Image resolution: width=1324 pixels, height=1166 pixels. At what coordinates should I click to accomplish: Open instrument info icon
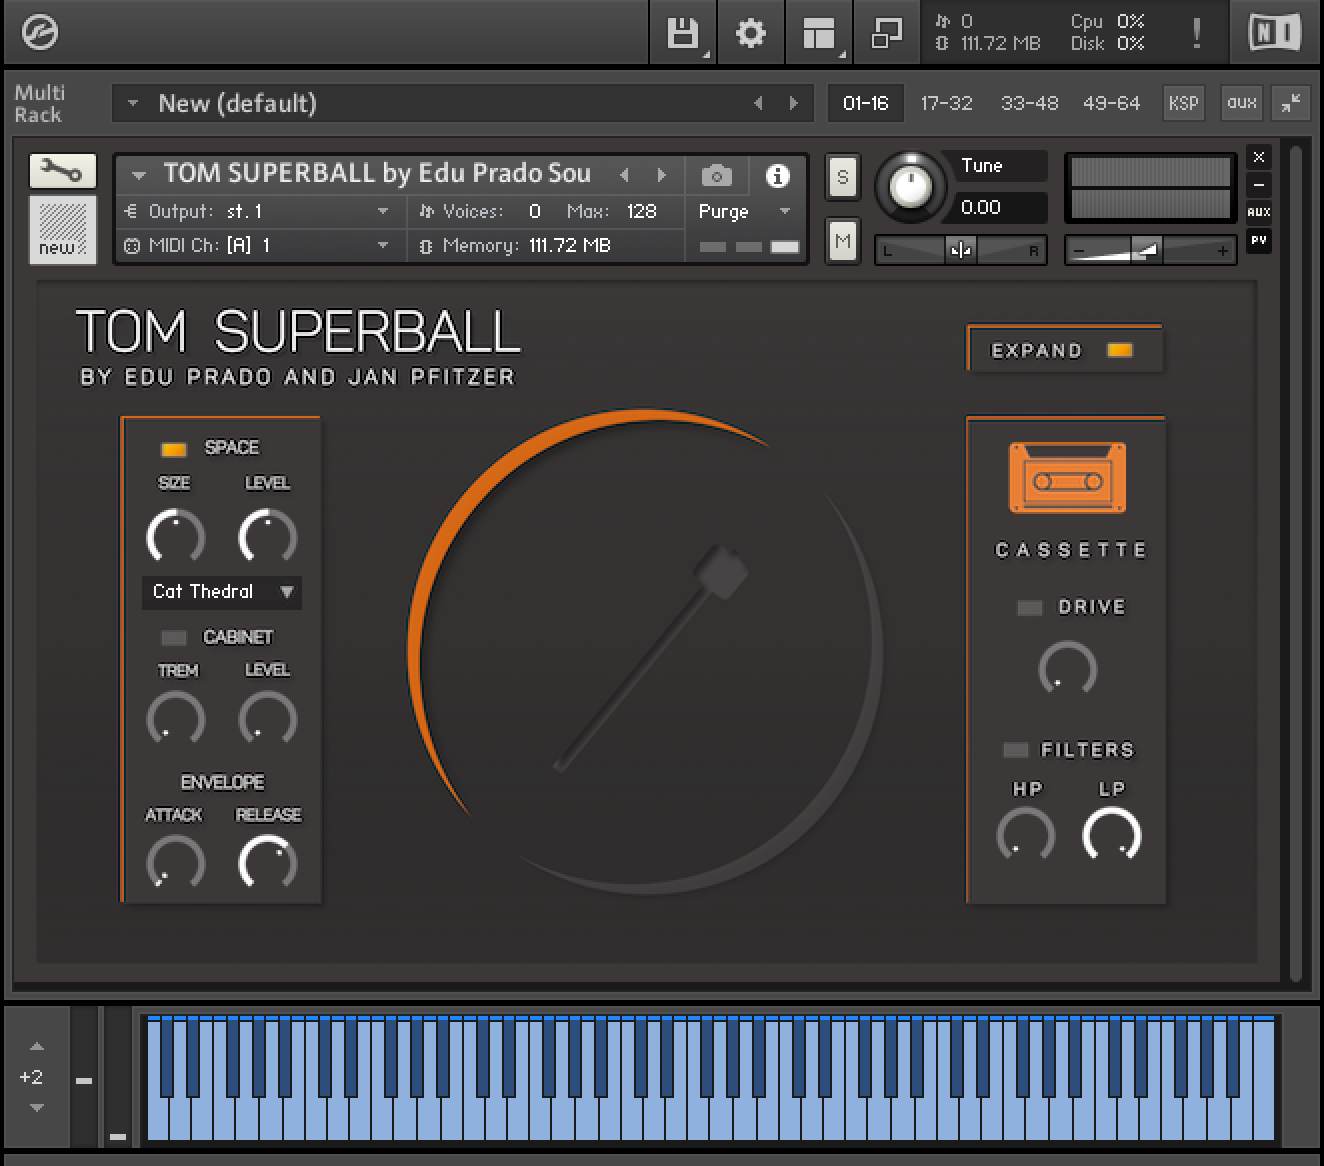click(x=777, y=176)
